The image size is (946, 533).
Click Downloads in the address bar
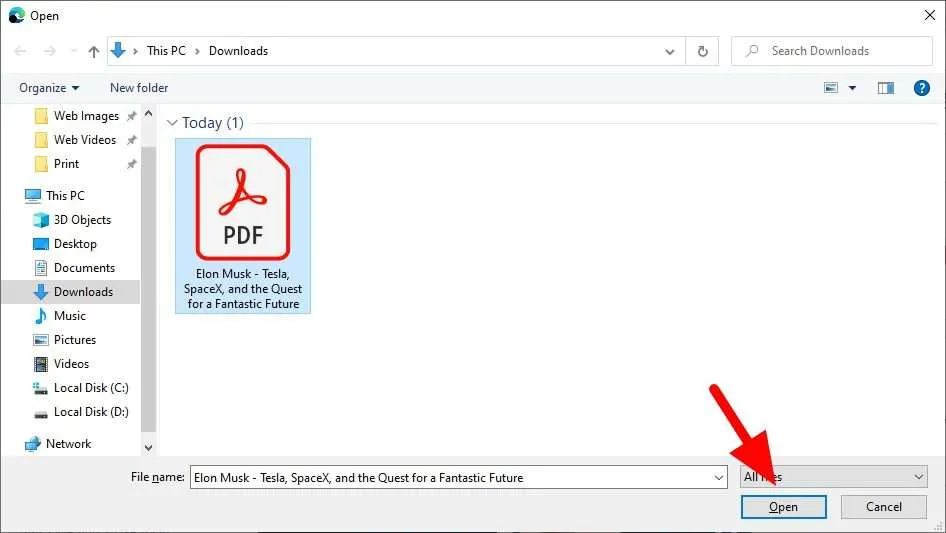pyautogui.click(x=238, y=51)
